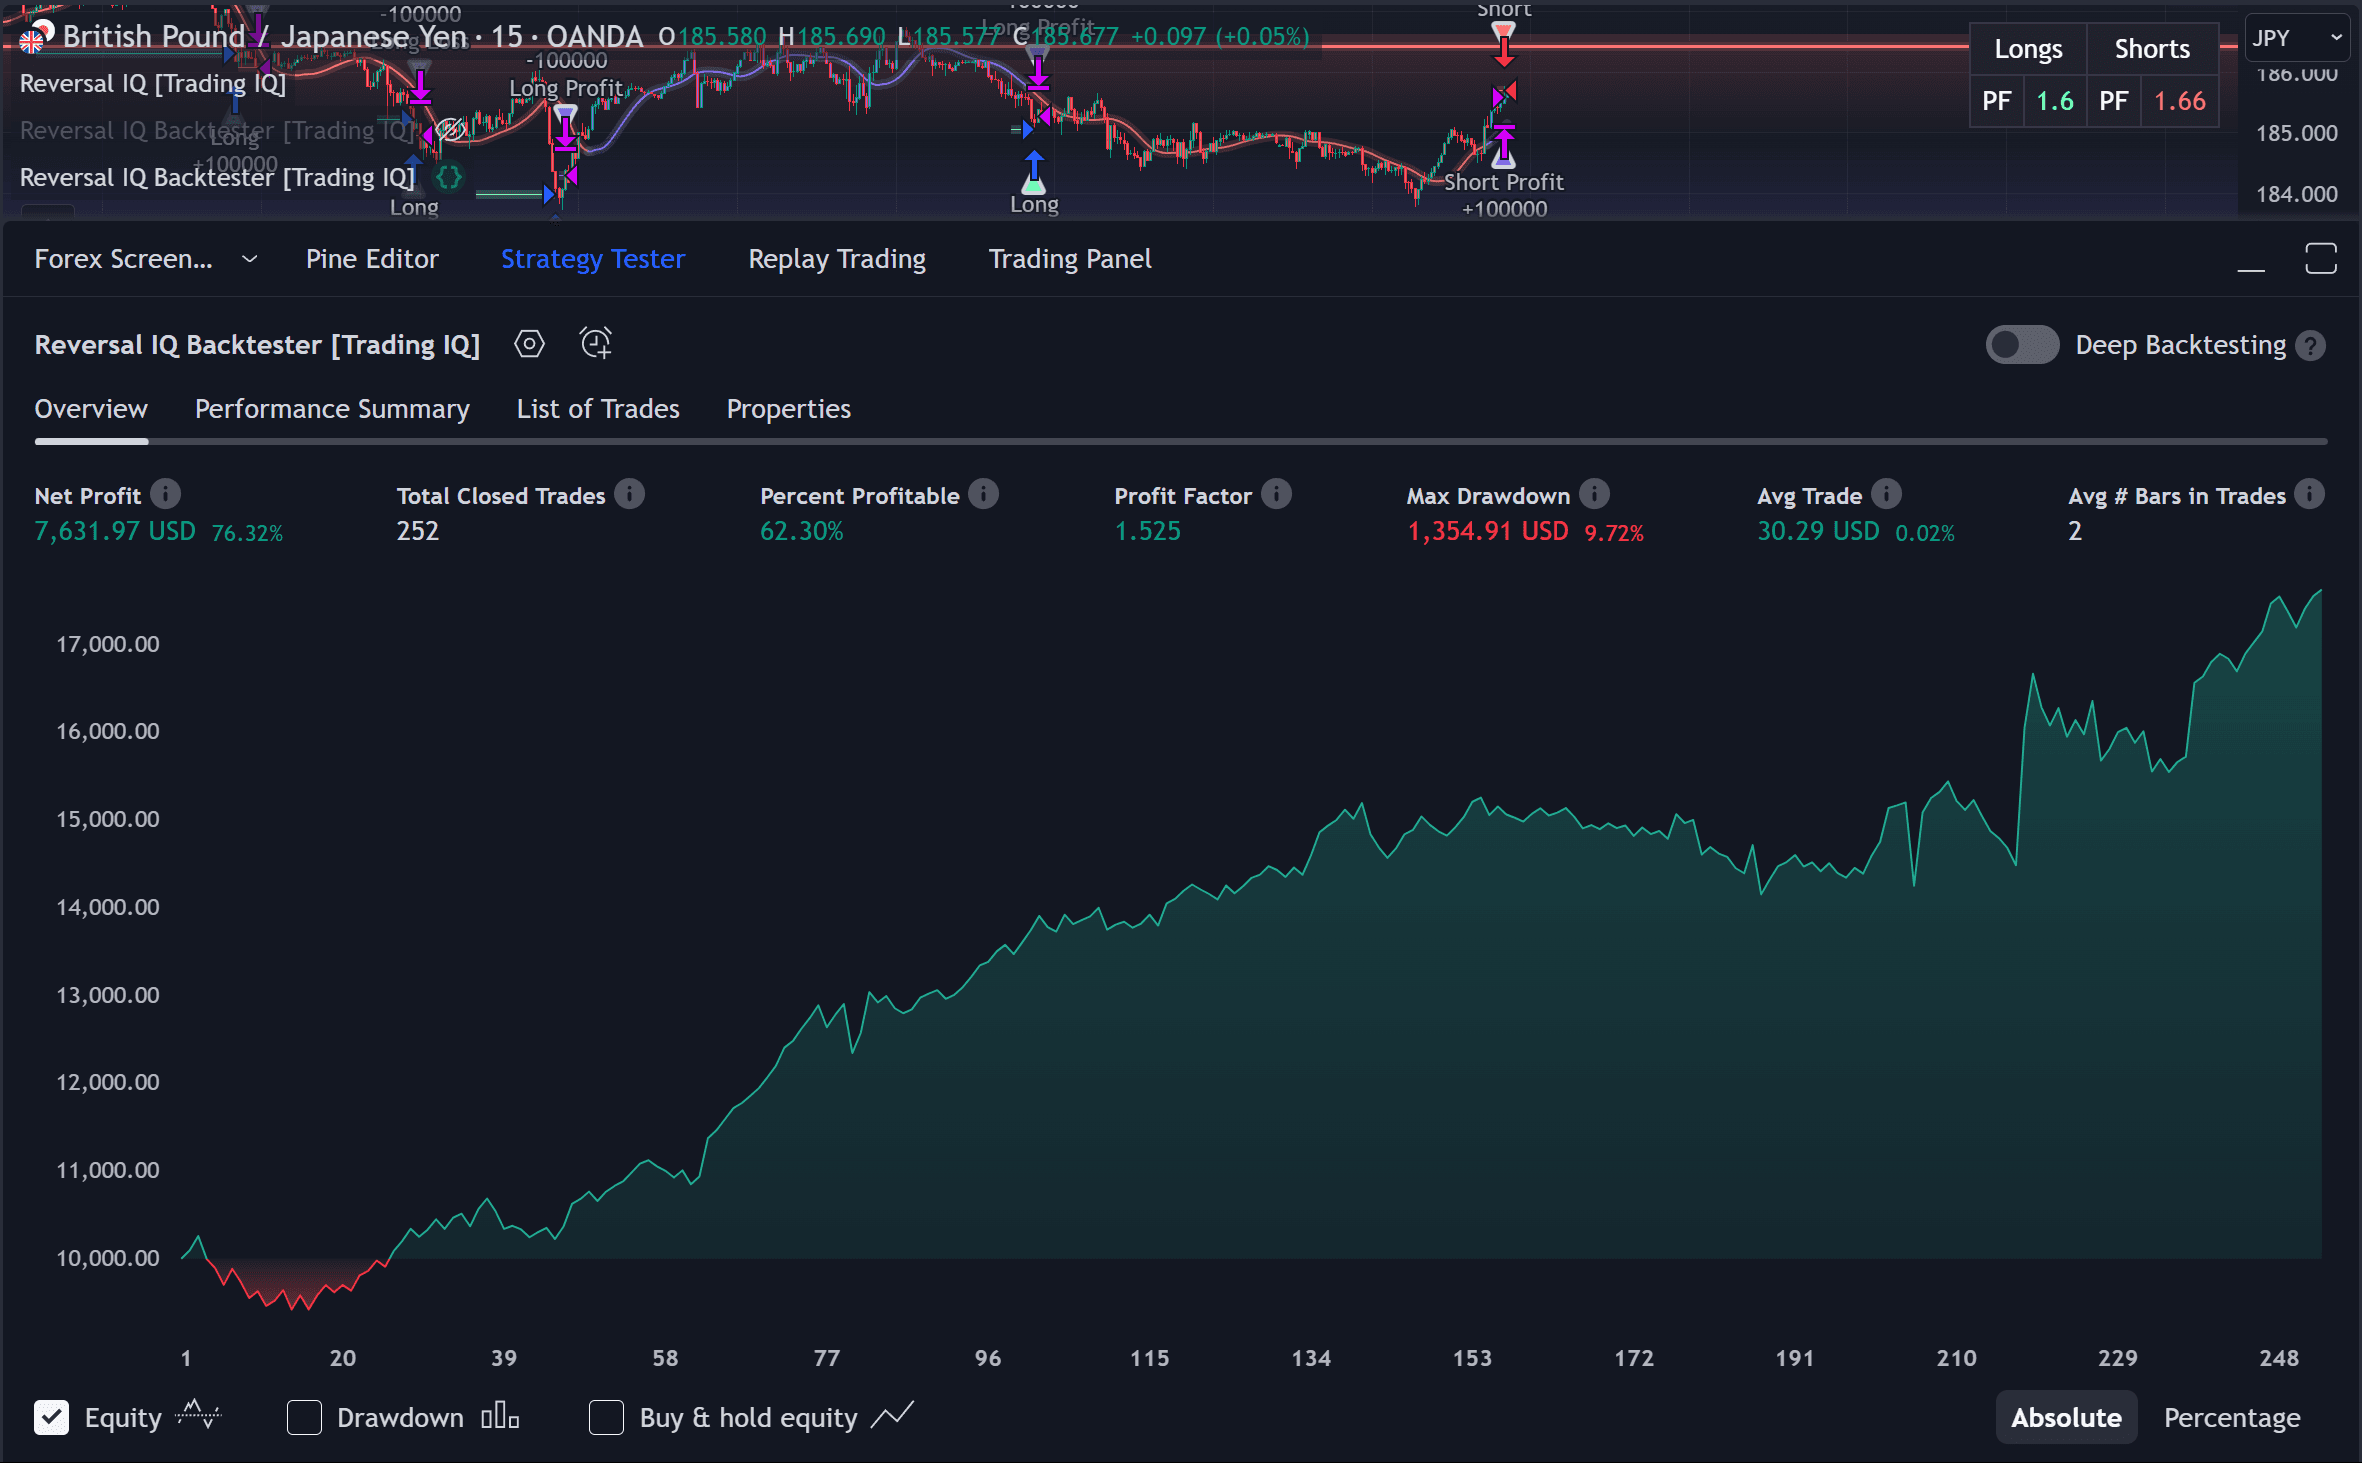
Task: Enable Buy & hold equity checkbox
Action: tap(606, 1418)
